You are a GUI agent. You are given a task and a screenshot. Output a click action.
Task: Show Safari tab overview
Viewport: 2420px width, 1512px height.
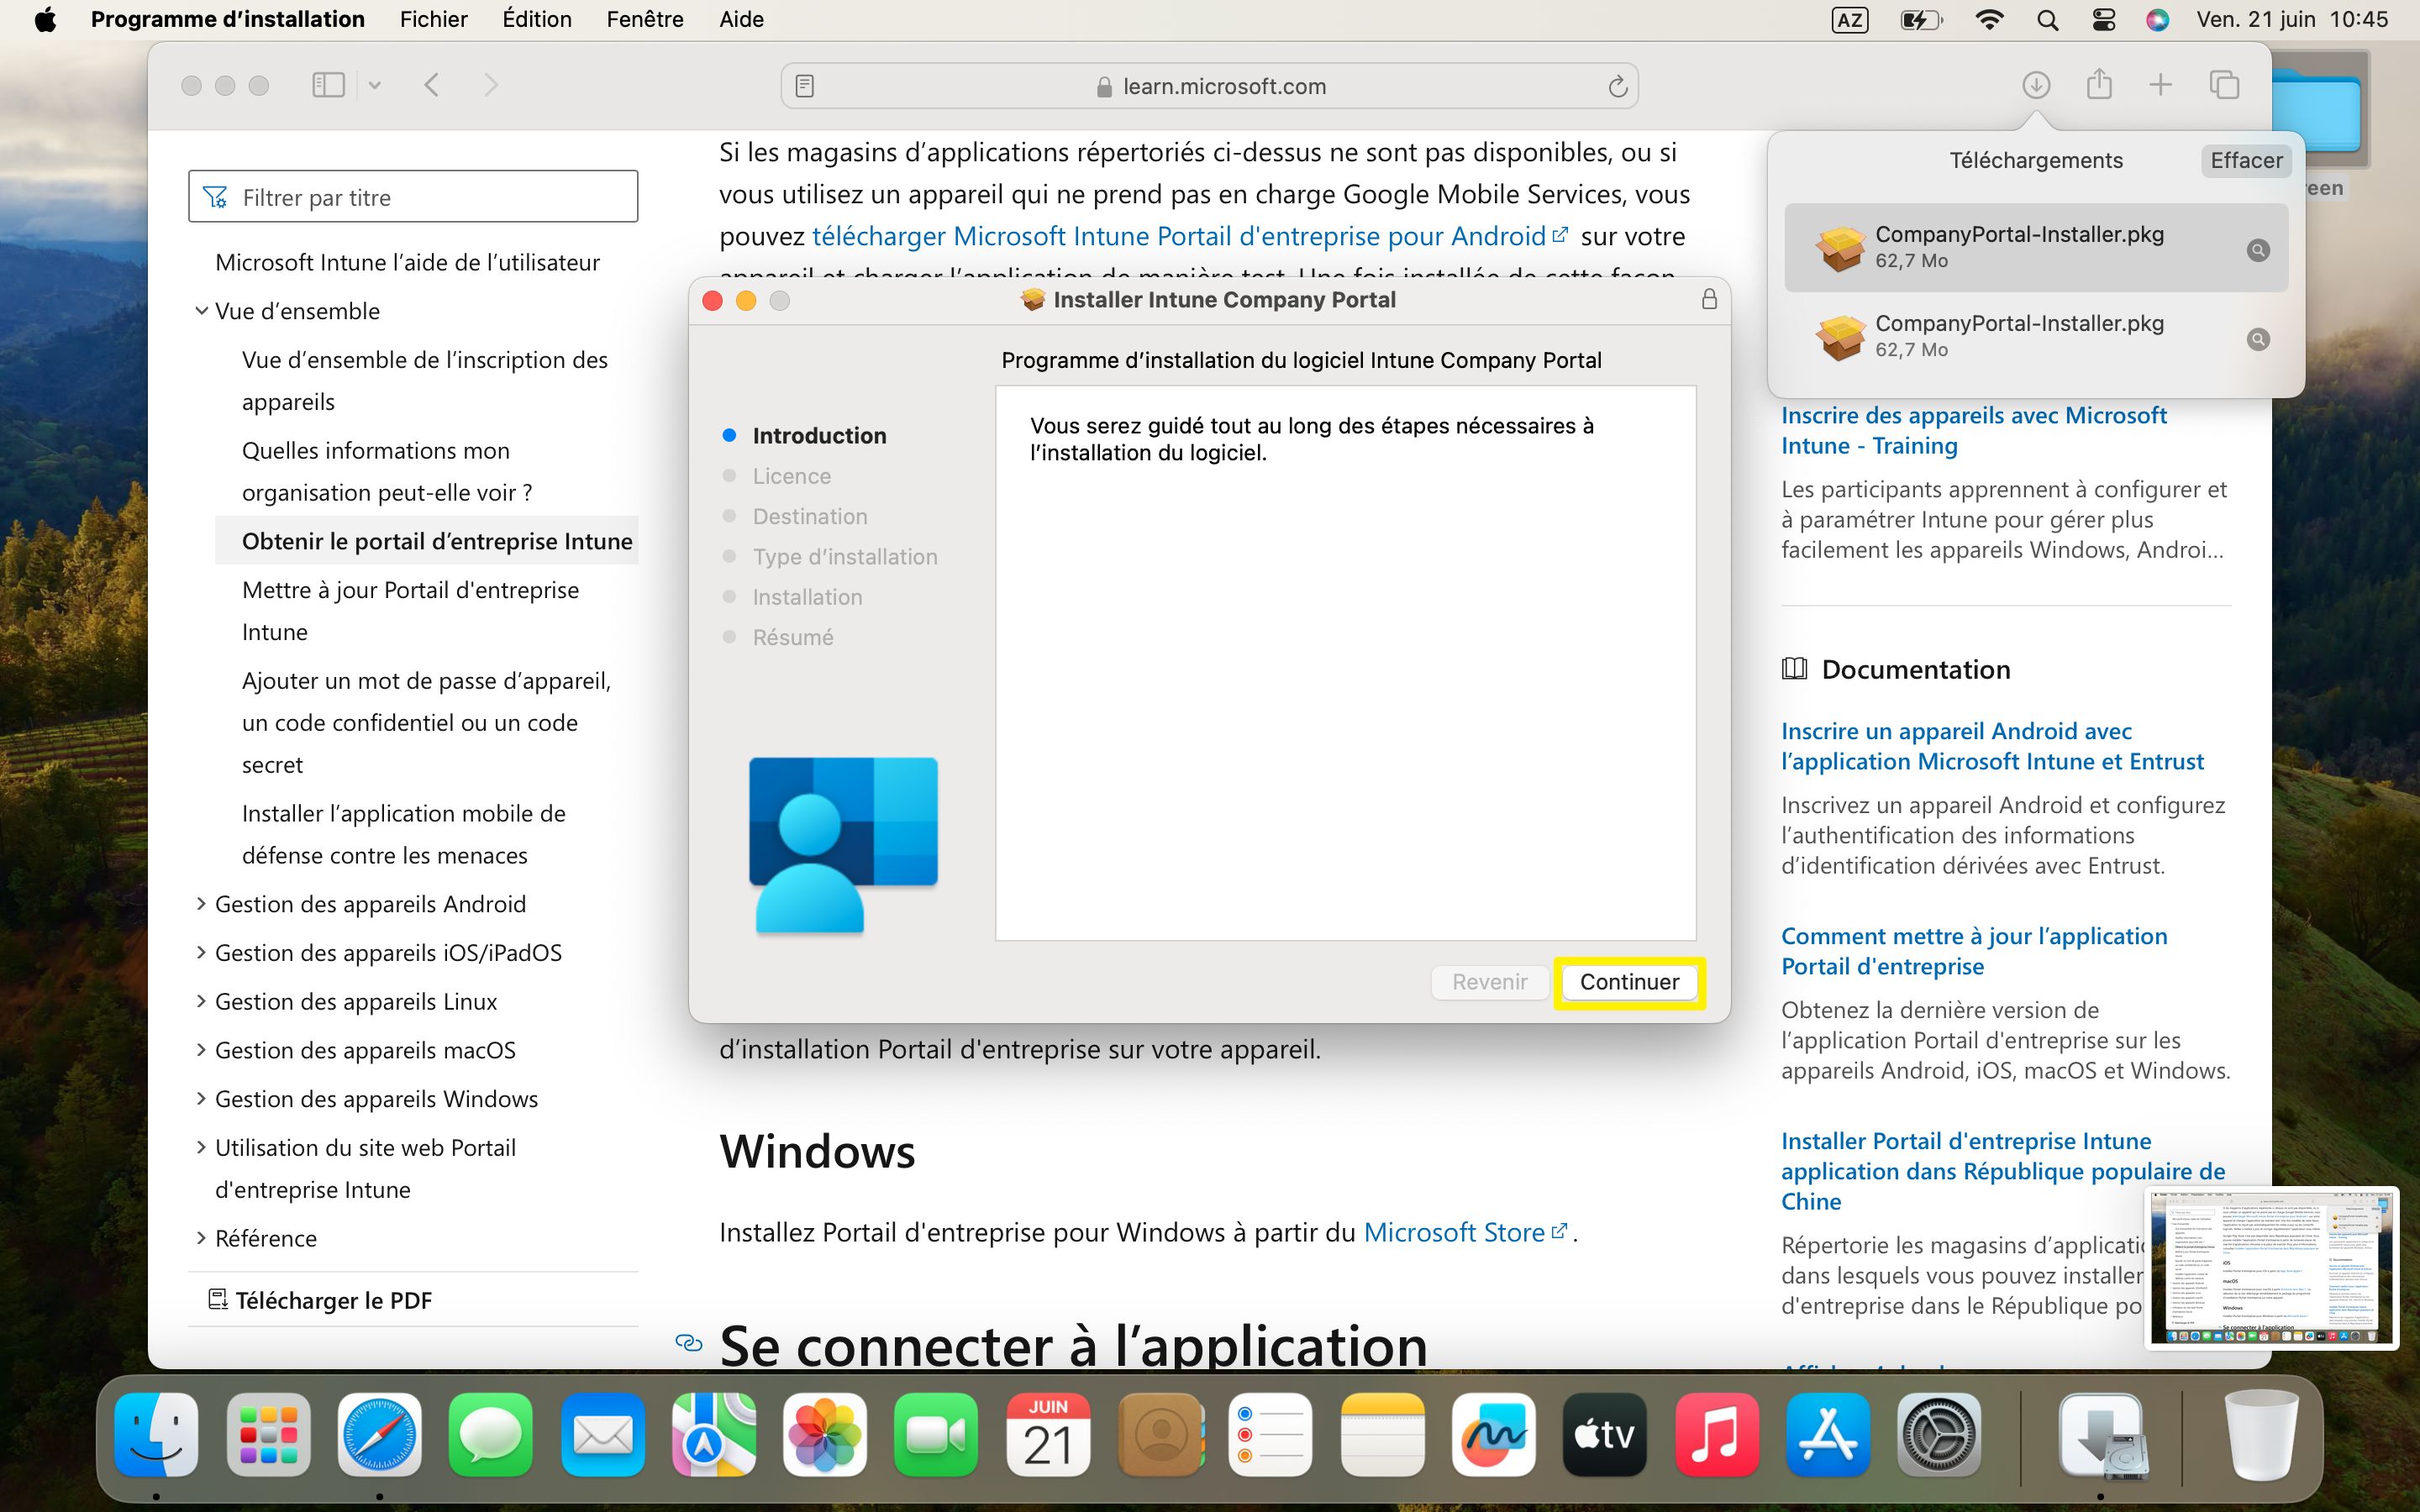click(2224, 85)
